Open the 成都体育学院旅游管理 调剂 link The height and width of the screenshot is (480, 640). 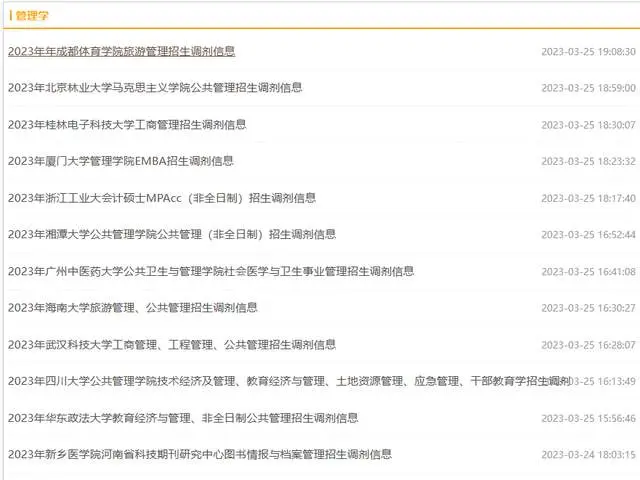tap(121, 51)
